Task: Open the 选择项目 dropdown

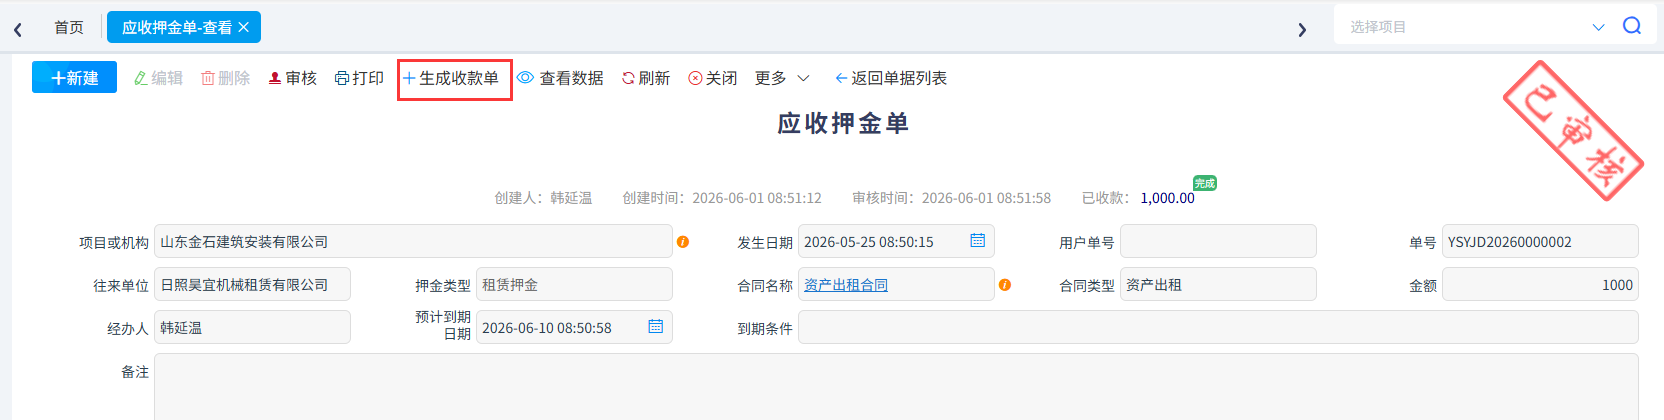Action: pyautogui.click(x=1478, y=26)
